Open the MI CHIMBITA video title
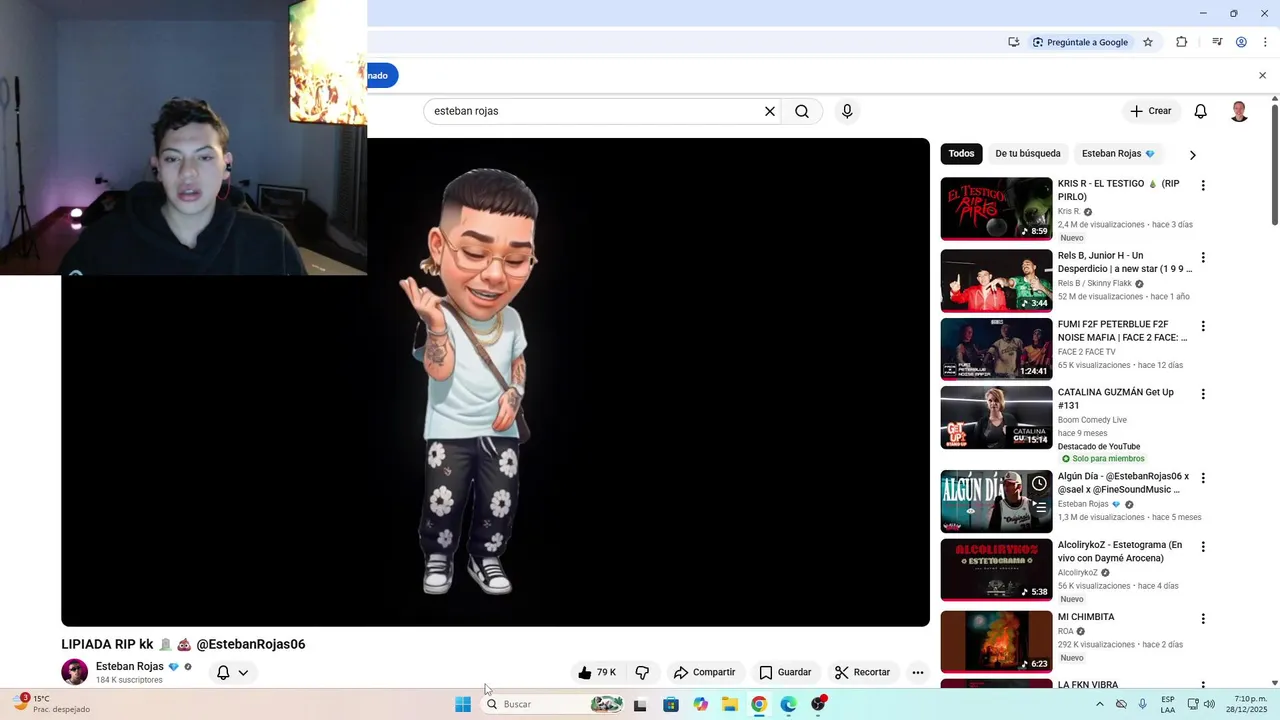Screen dimensions: 1280x720 pyautogui.click(x=1086, y=617)
